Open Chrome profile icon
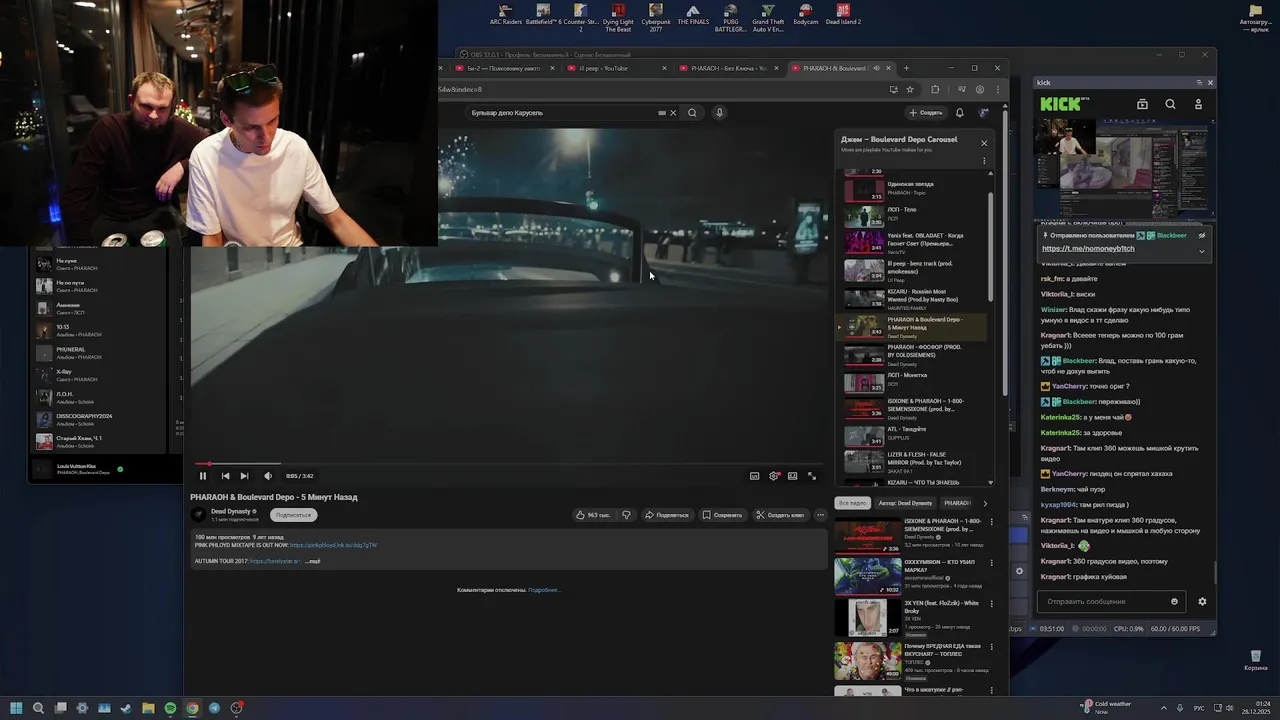The image size is (1280, 720). click(x=979, y=89)
